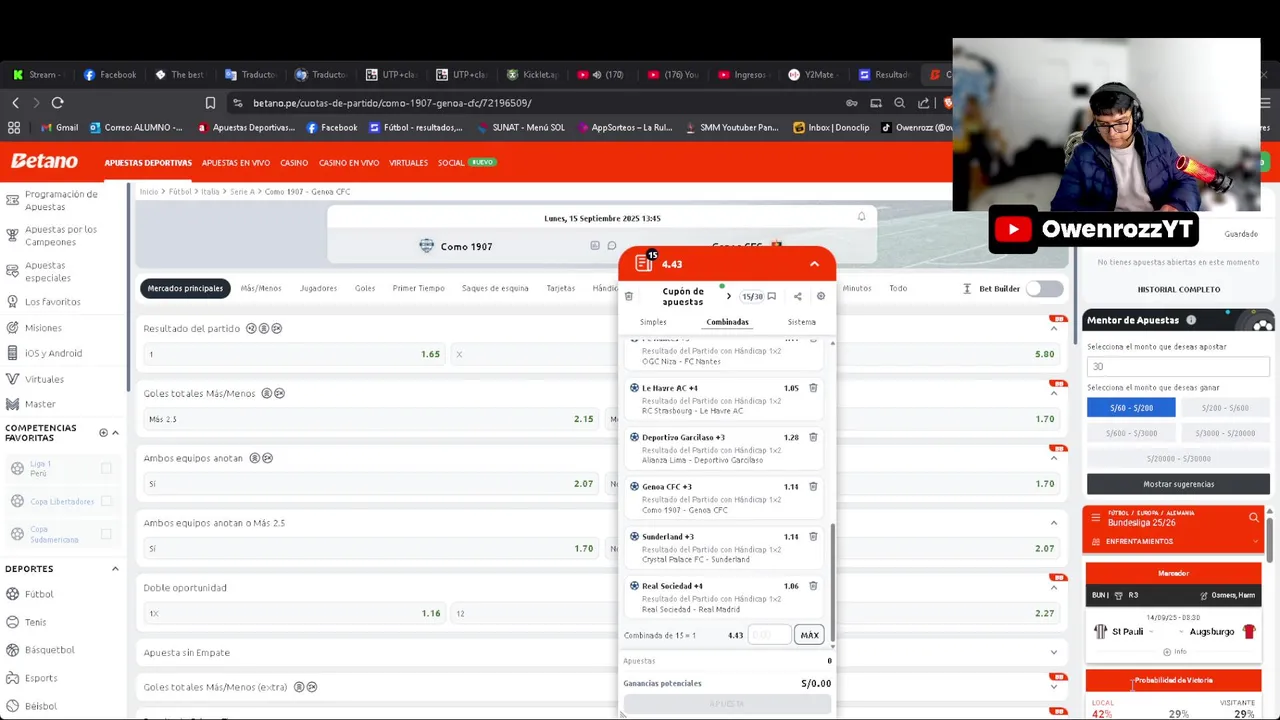The height and width of the screenshot is (720, 1280).
Task: Open Básquetbol in sports sidebar
Action: tap(49, 650)
